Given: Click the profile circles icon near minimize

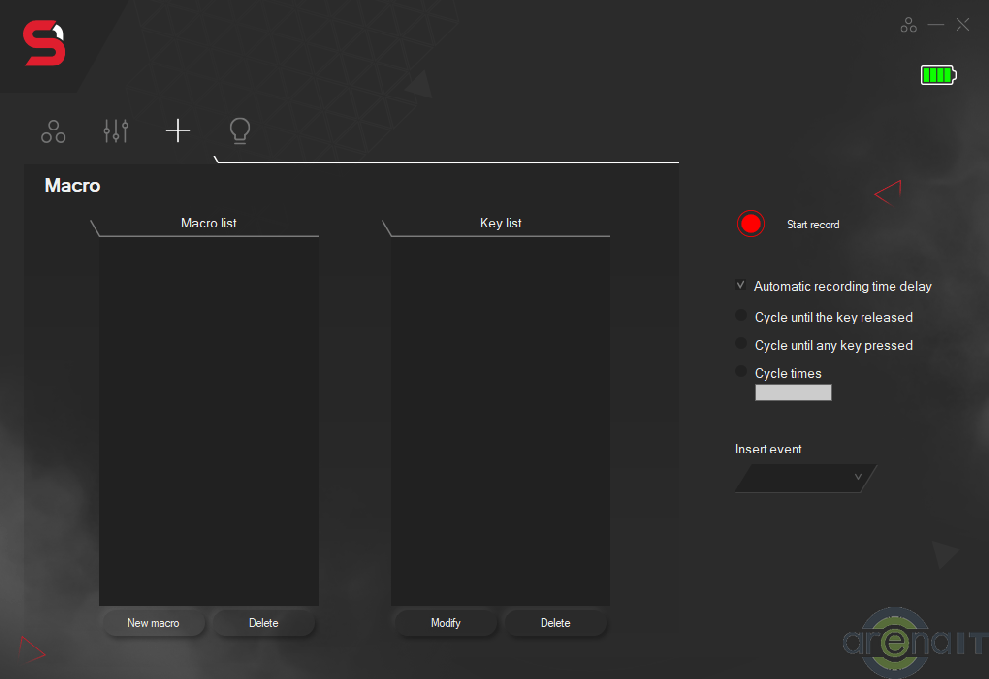Looking at the screenshot, I should [x=908, y=25].
